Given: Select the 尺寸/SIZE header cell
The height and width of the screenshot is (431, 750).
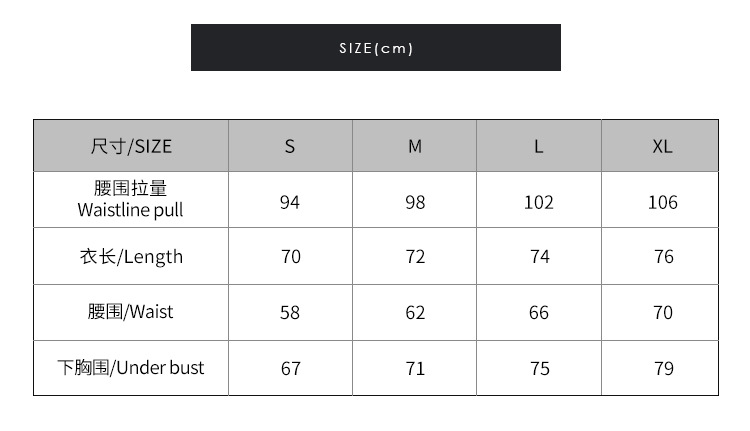Looking at the screenshot, I should (131, 146).
